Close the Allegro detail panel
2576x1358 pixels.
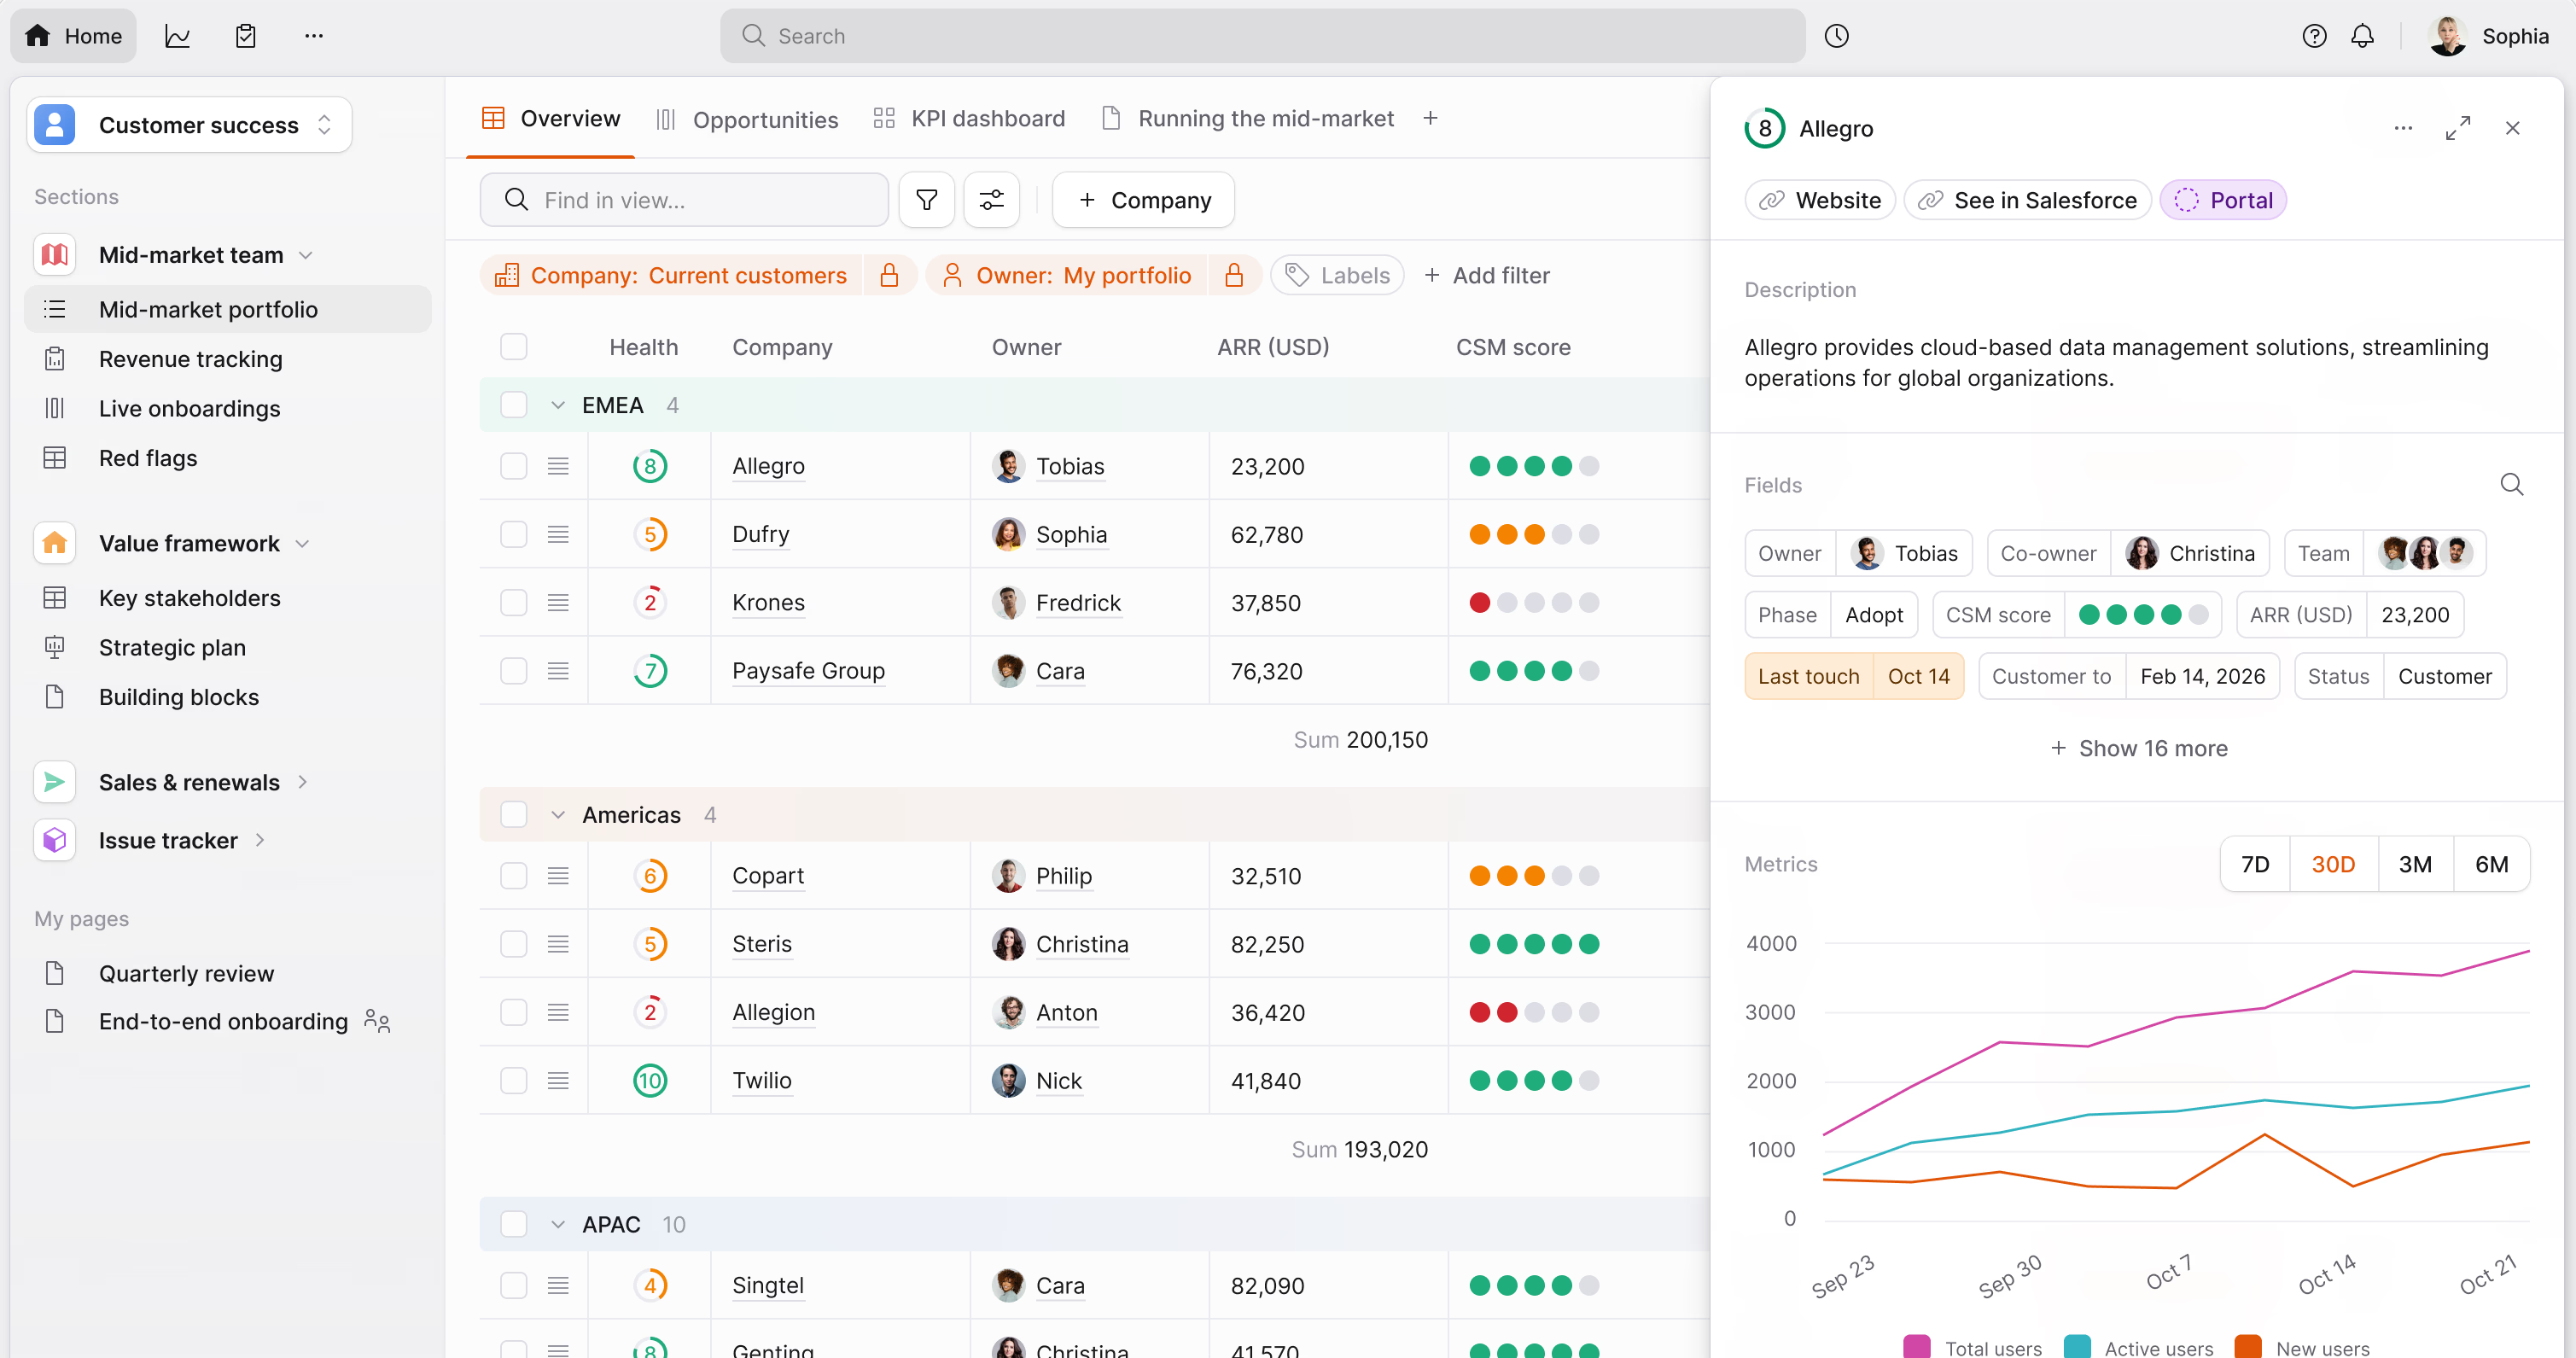pyautogui.click(x=2512, y=128)
